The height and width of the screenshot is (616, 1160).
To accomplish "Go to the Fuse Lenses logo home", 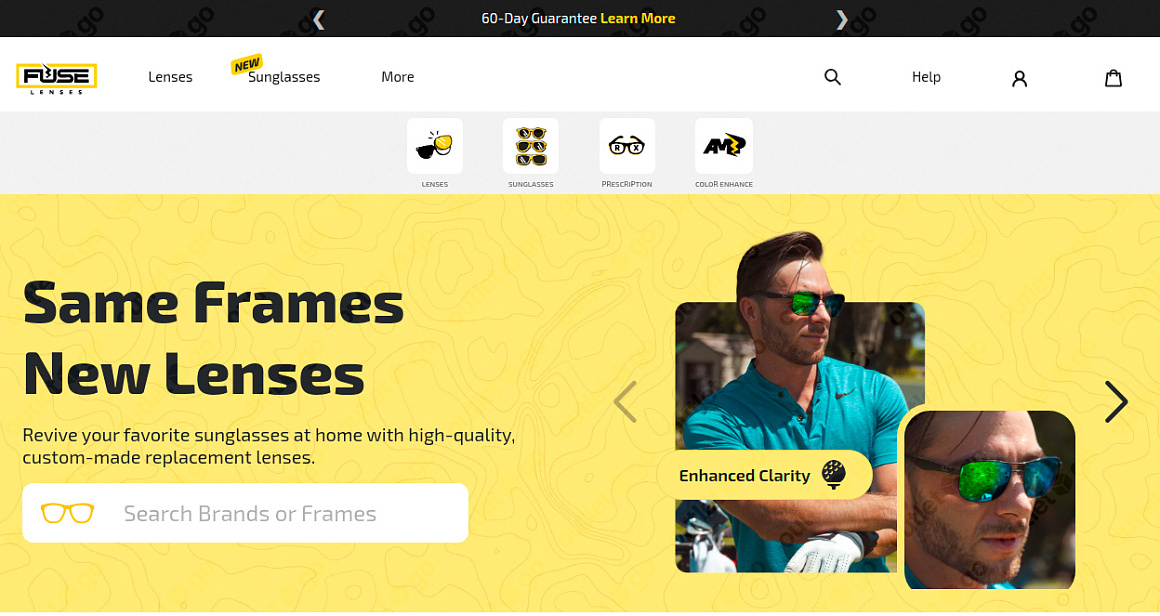I will point(56,78).
